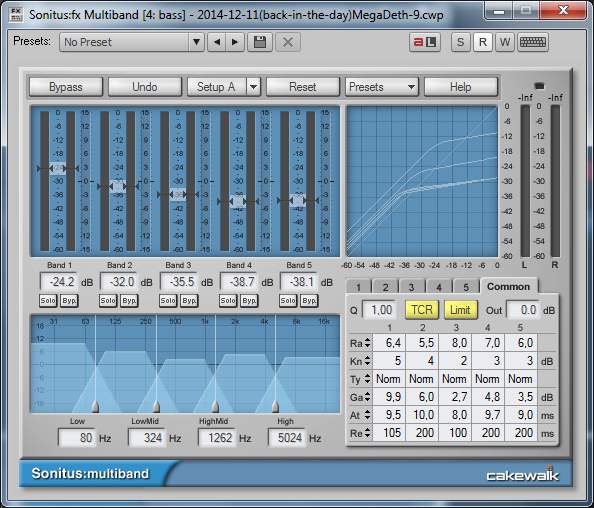Viewport: 594px width, 508px height.
Task: Click the Q value field 1,00
Action: 380,310
